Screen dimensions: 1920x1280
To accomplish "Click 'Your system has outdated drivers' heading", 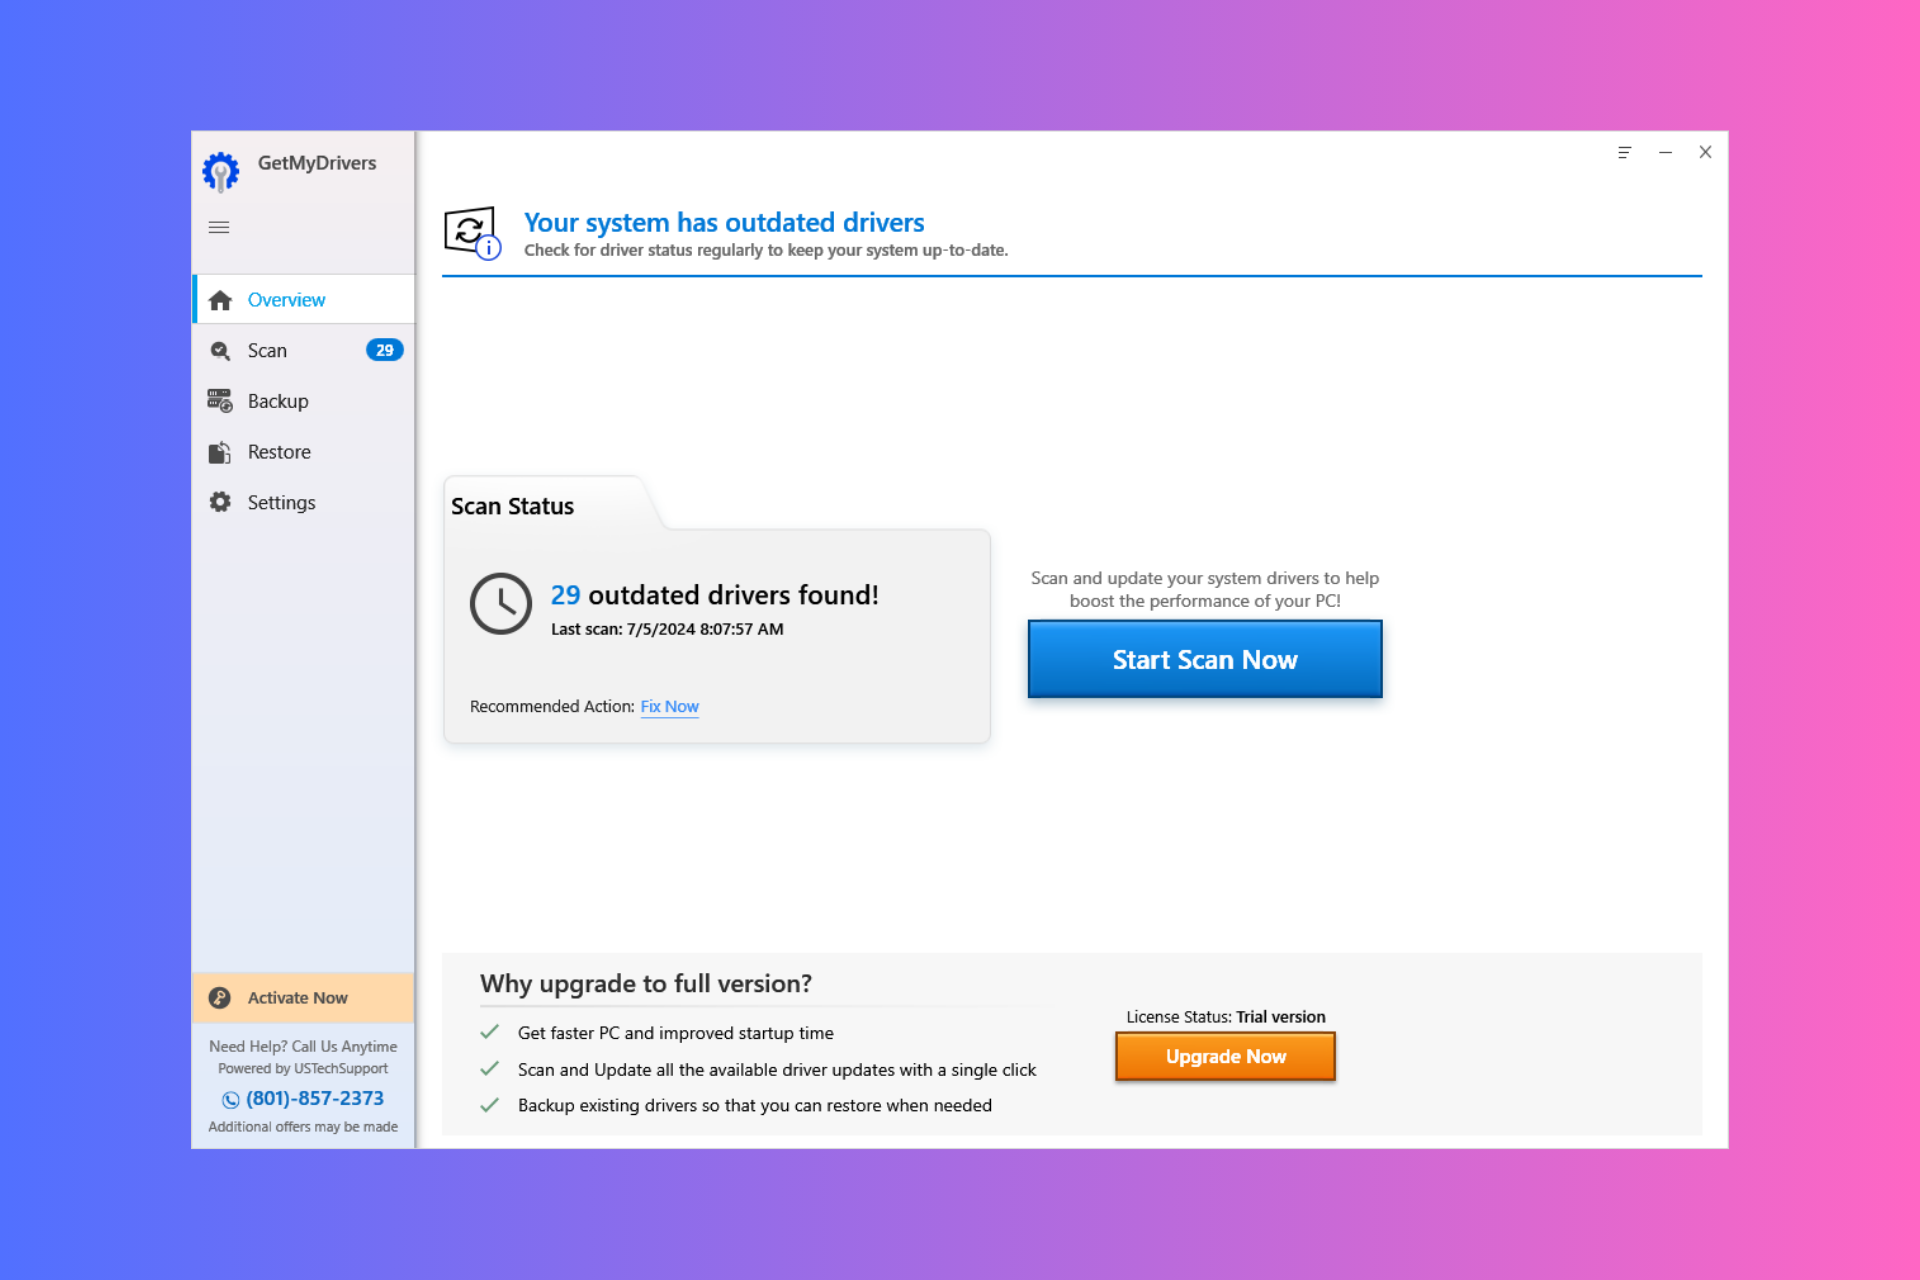I will (724, 222).
